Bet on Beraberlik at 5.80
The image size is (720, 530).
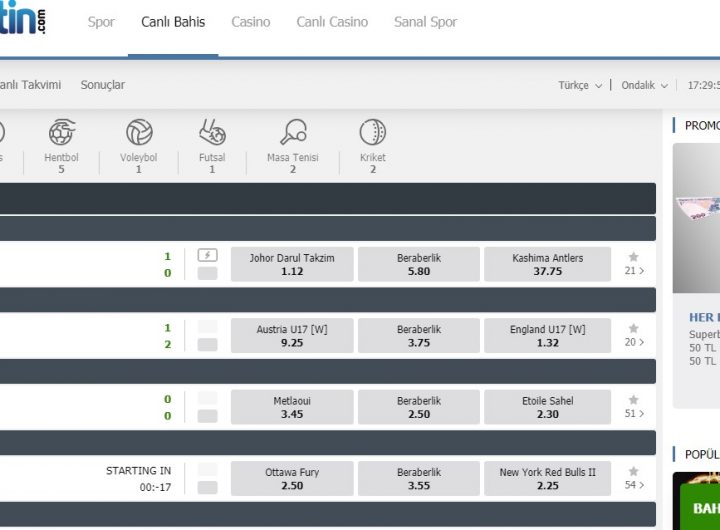pos(419,264)
